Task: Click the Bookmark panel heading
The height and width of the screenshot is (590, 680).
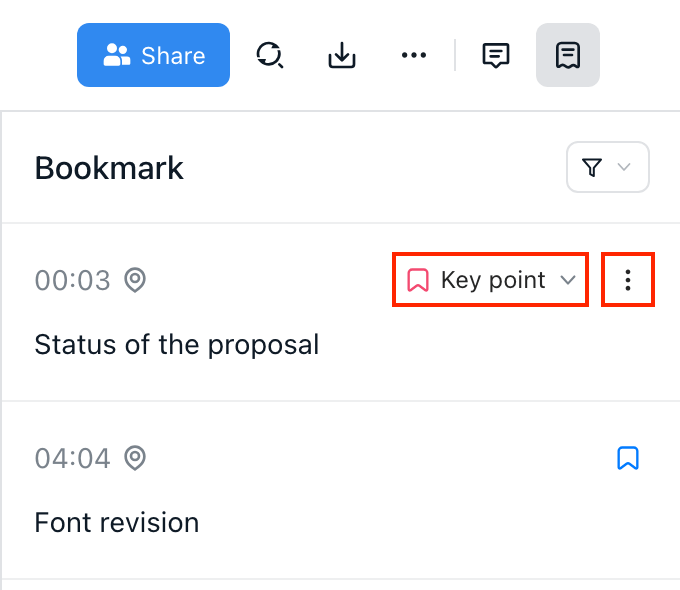Action: (109, 167)
